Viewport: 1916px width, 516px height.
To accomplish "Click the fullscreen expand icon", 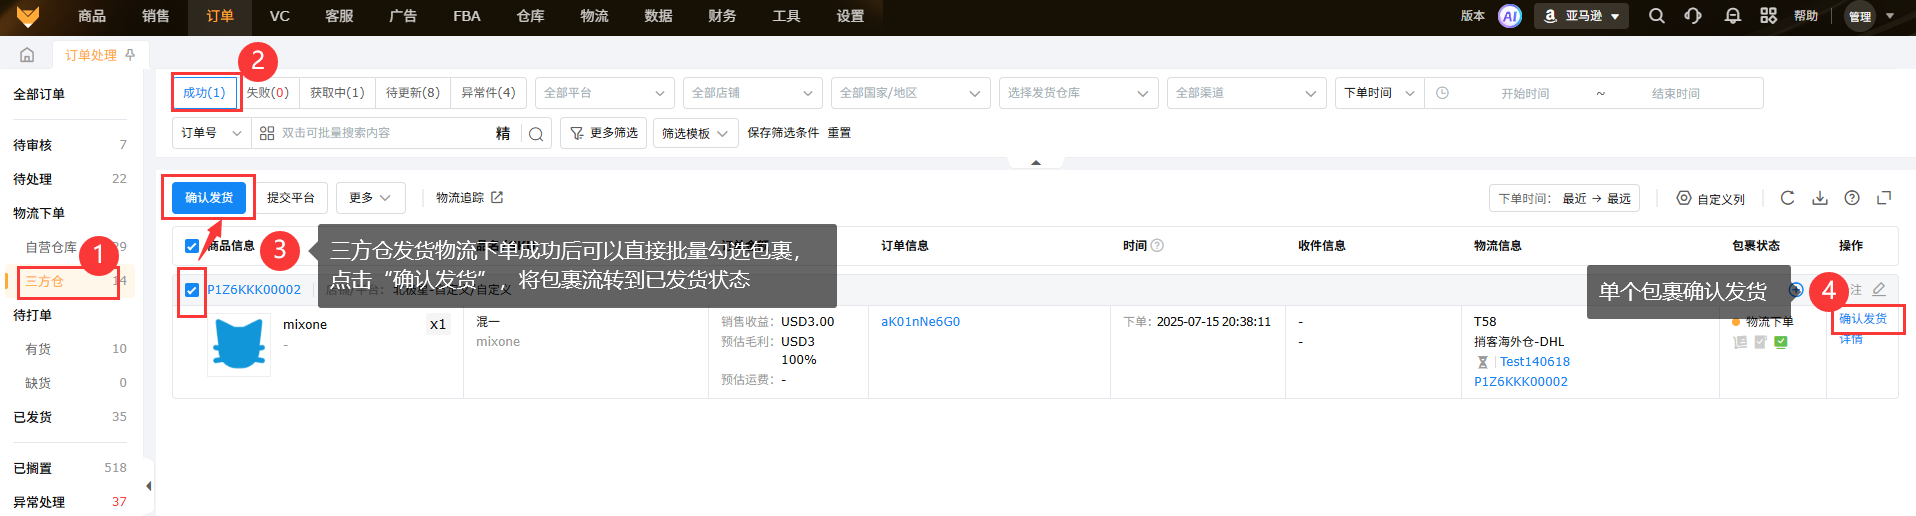I will (x=1884, y=198).
